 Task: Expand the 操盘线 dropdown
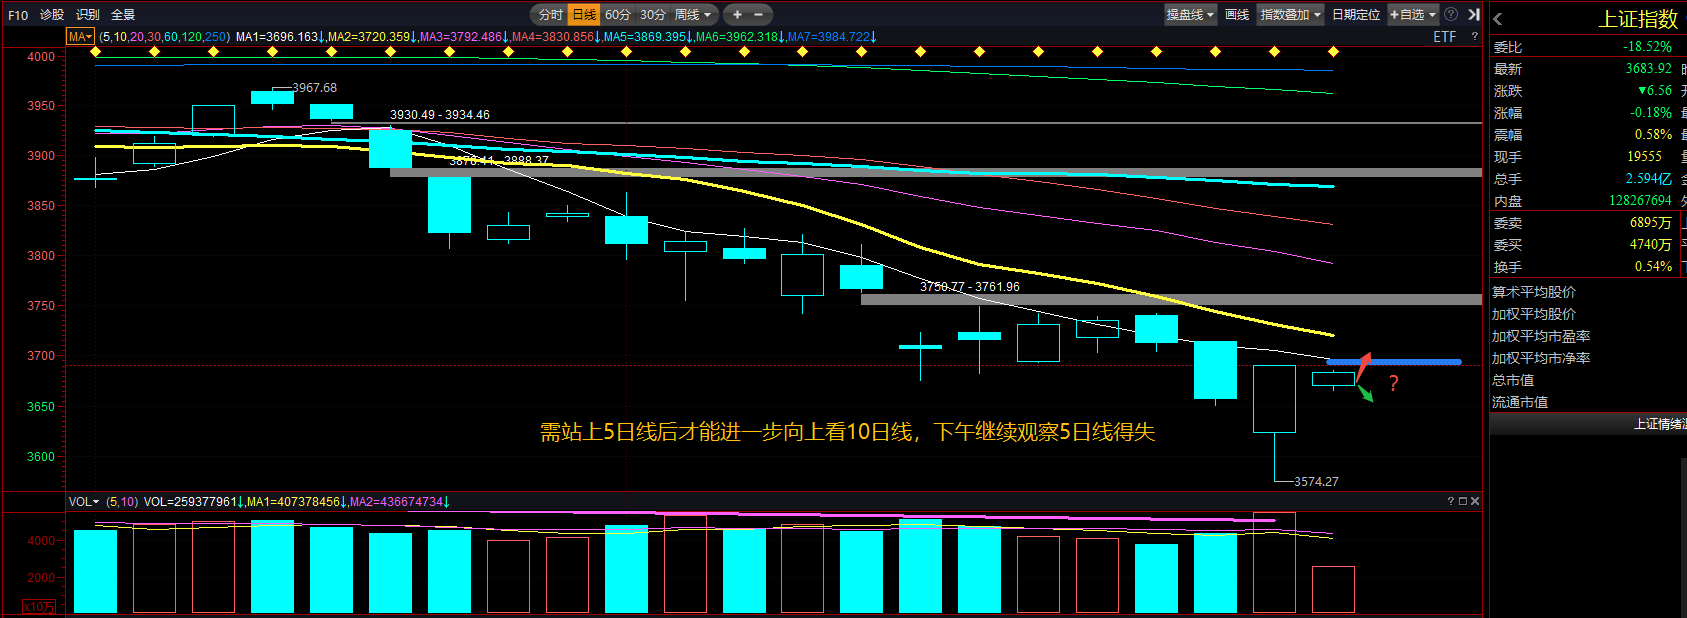pos(1190,14)
